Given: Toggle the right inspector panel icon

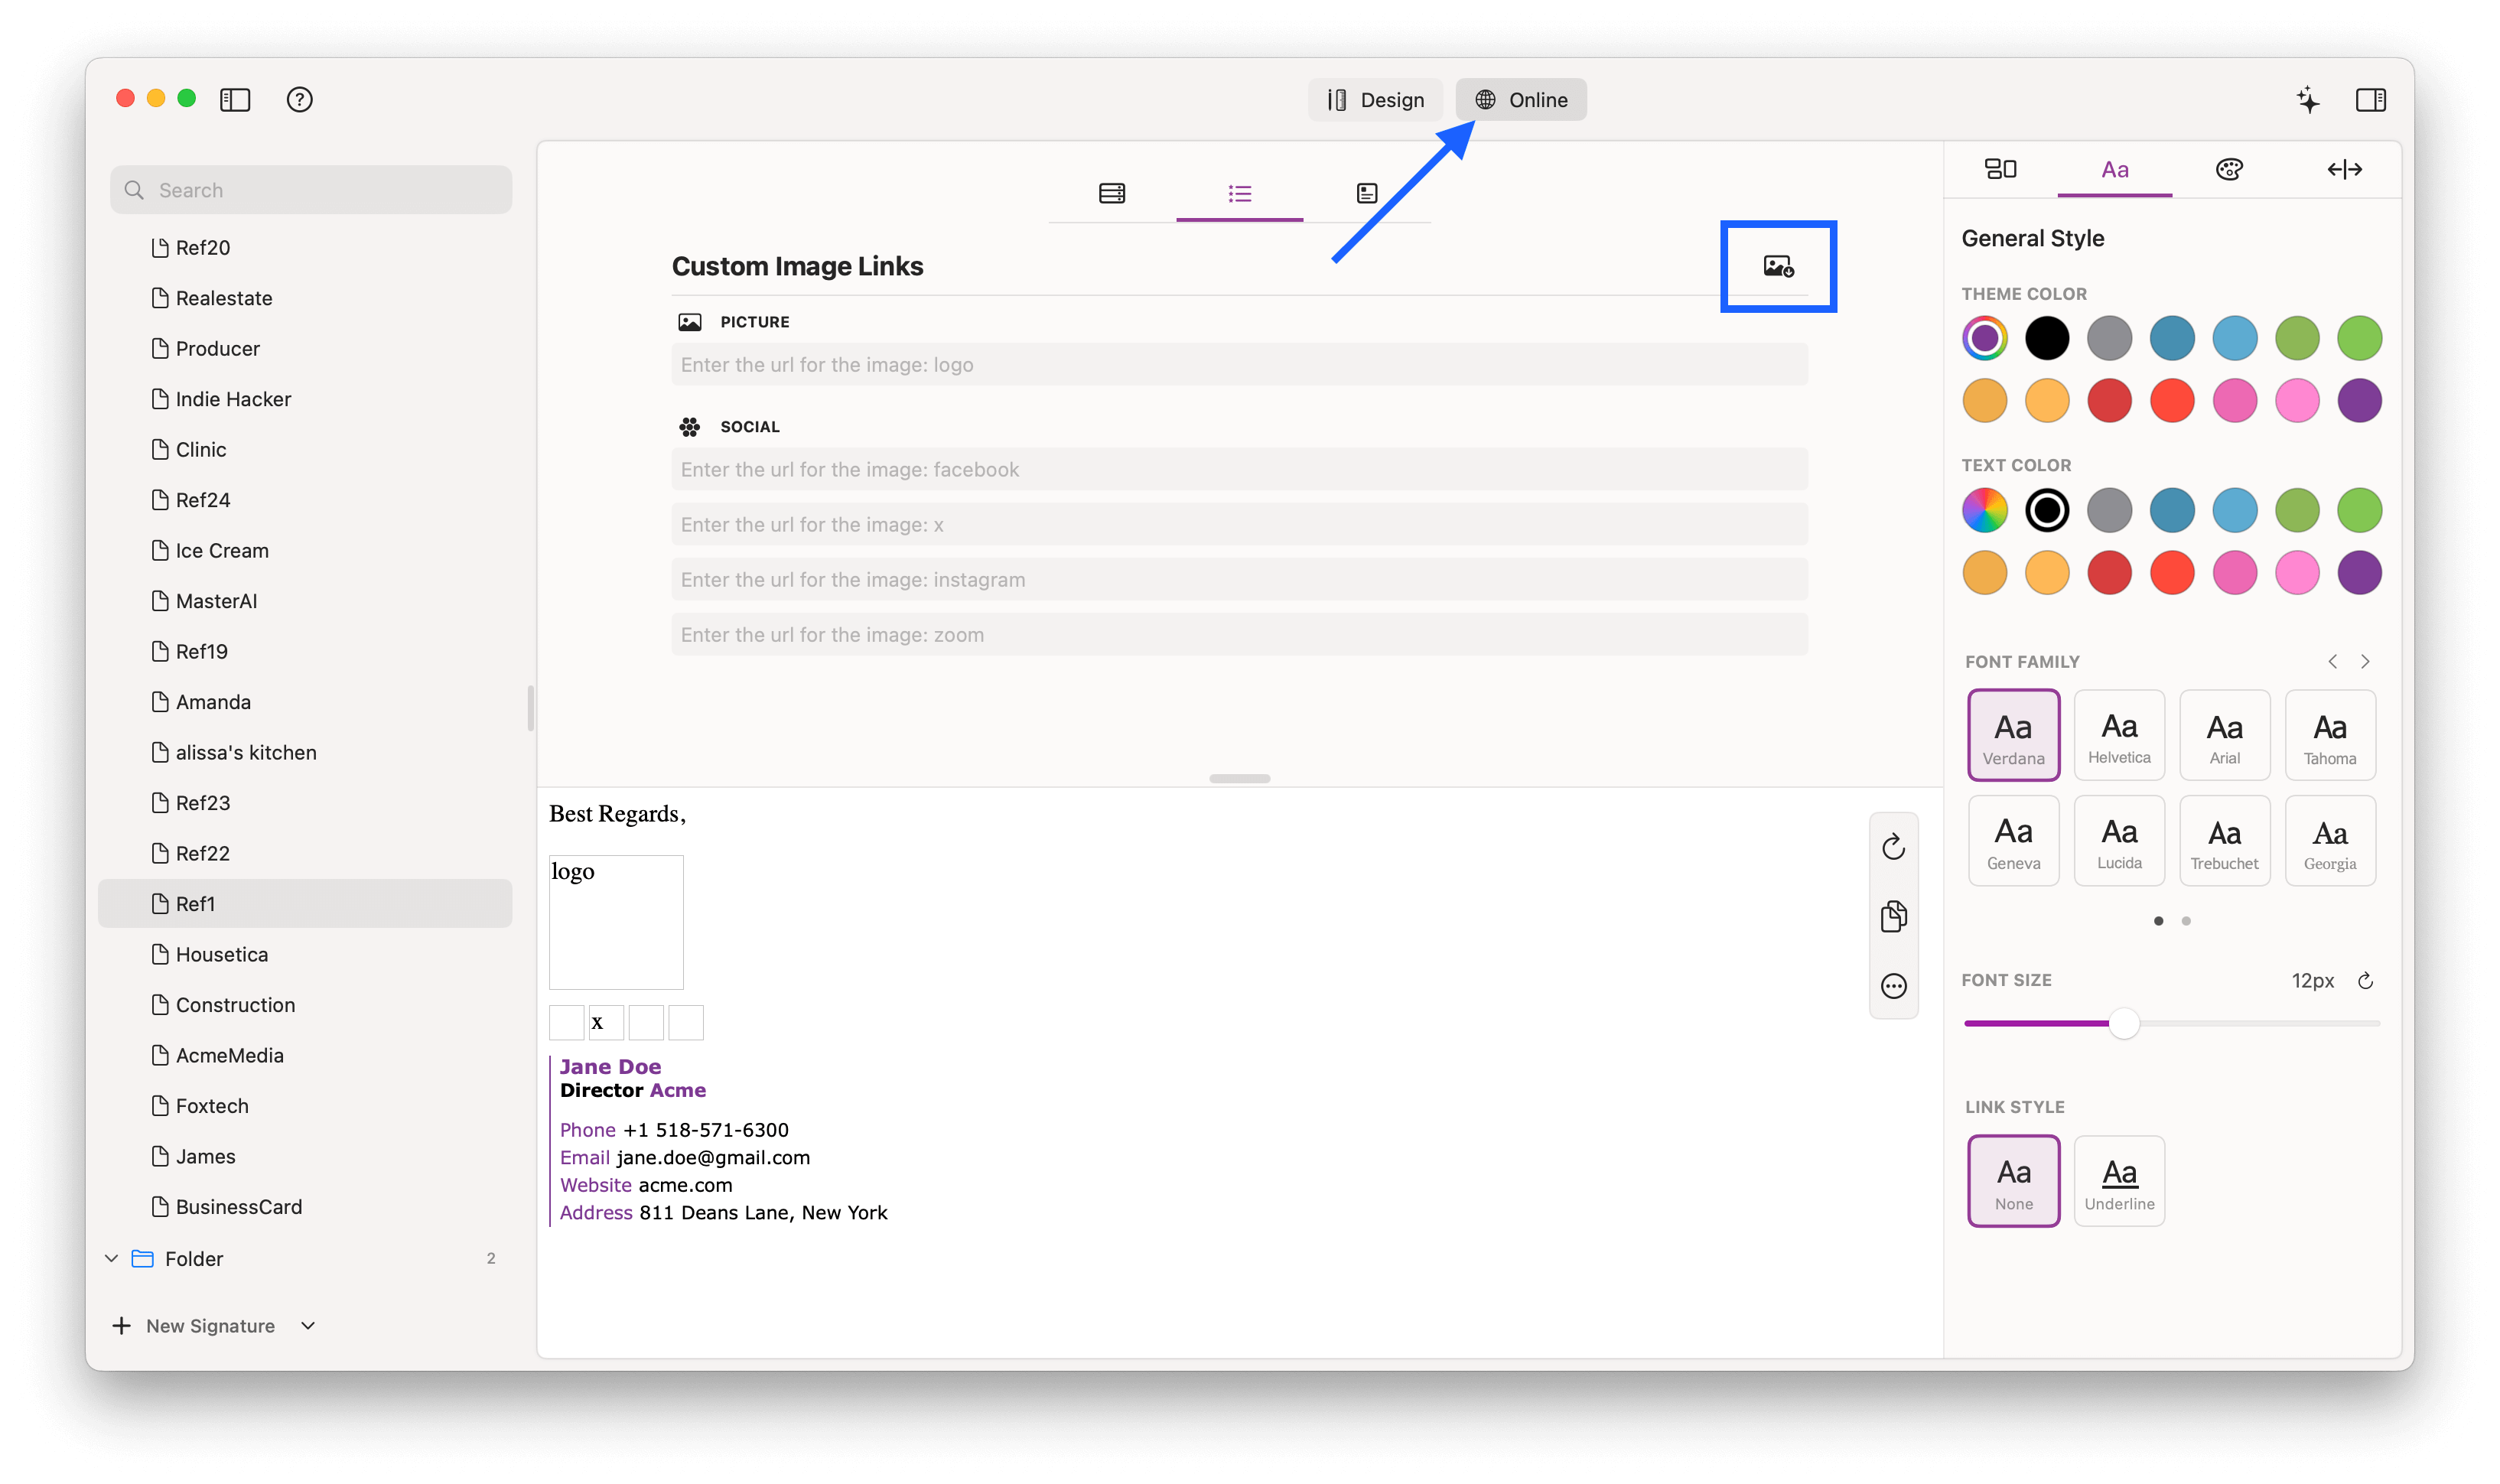Looking at the screenshot, I should pyautogui.click(x=2371, y=99).
